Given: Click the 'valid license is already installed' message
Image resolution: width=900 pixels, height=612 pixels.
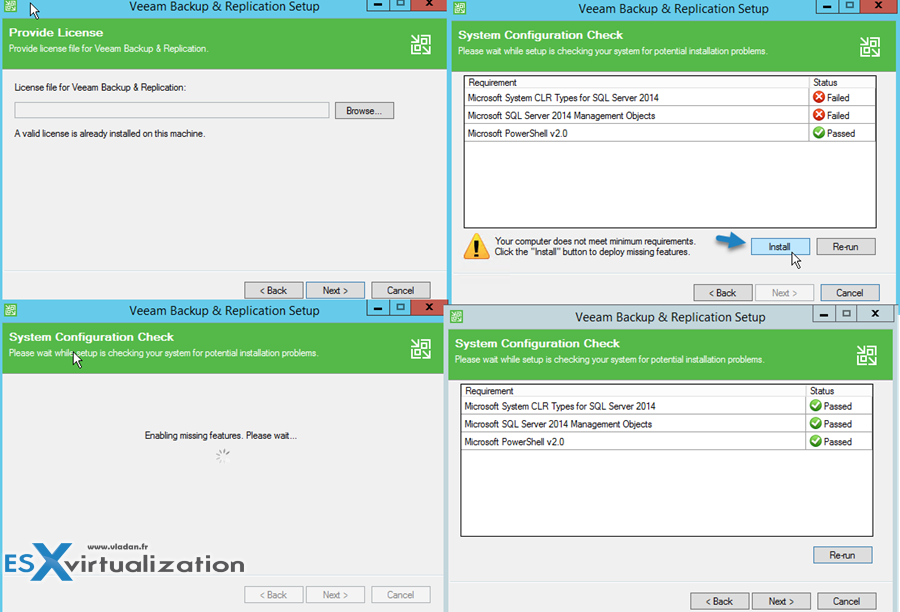Looking at the screenshot, I should (110, 134).
